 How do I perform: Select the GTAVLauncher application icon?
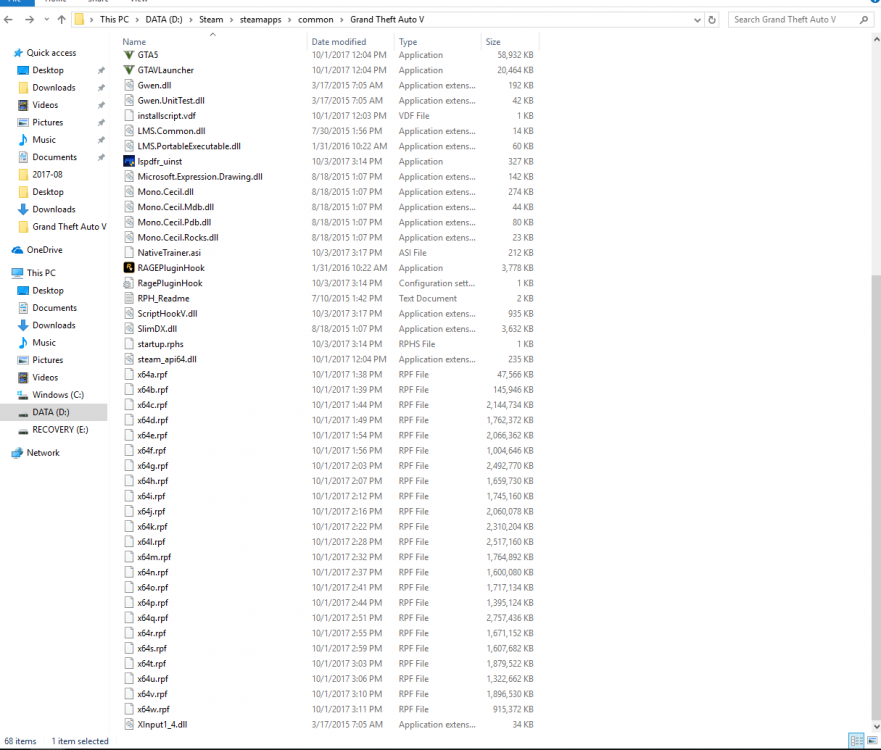[x=129, y=70]
